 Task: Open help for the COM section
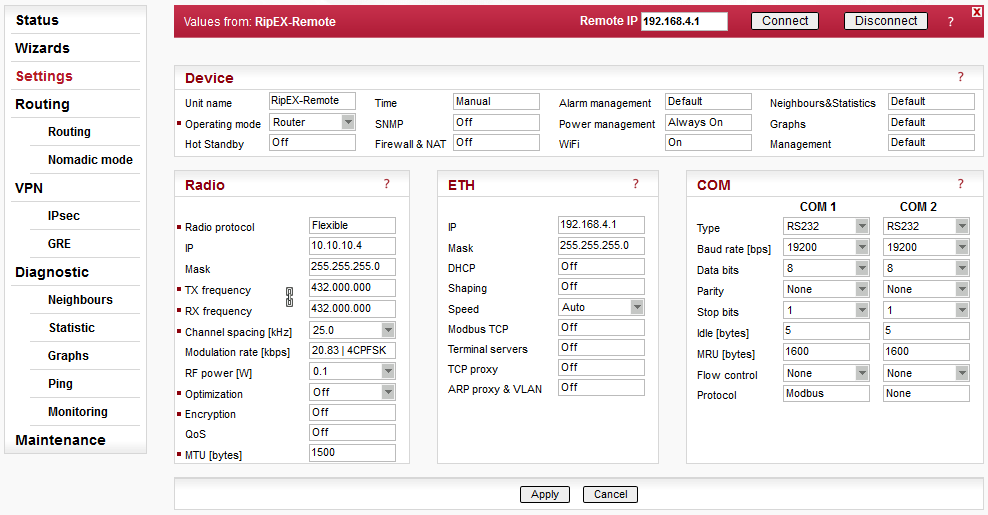[x=960, y=184]
